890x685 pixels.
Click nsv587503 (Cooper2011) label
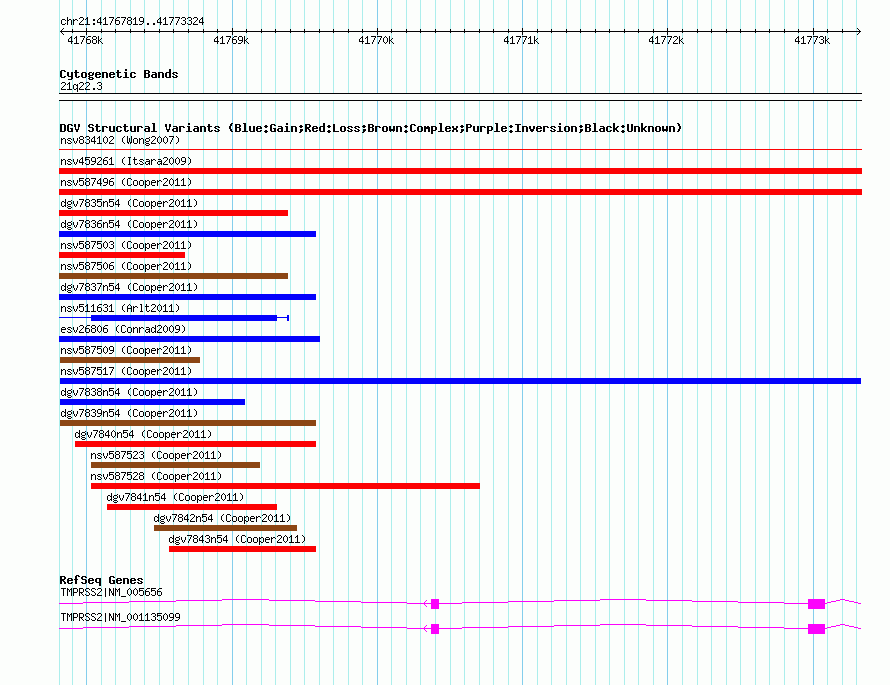point(126,245)
